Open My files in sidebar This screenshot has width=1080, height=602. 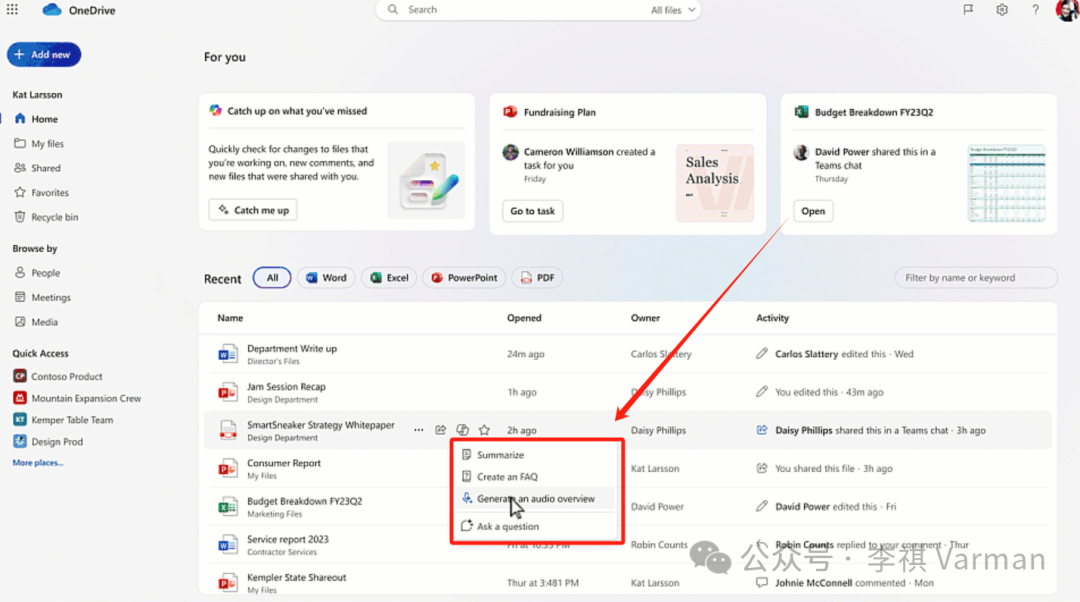(x=39, y=143)
